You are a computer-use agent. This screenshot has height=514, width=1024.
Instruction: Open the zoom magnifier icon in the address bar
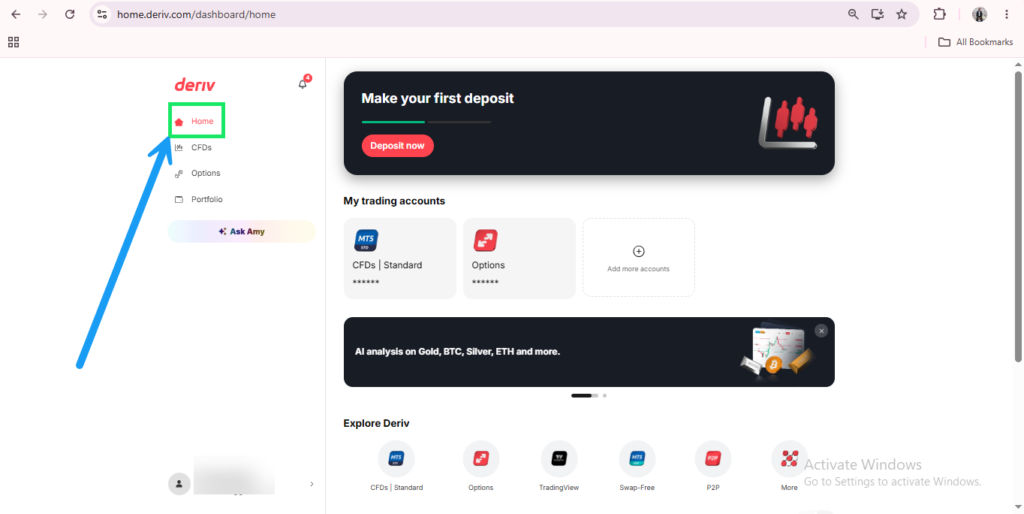[x=853, y=14]
